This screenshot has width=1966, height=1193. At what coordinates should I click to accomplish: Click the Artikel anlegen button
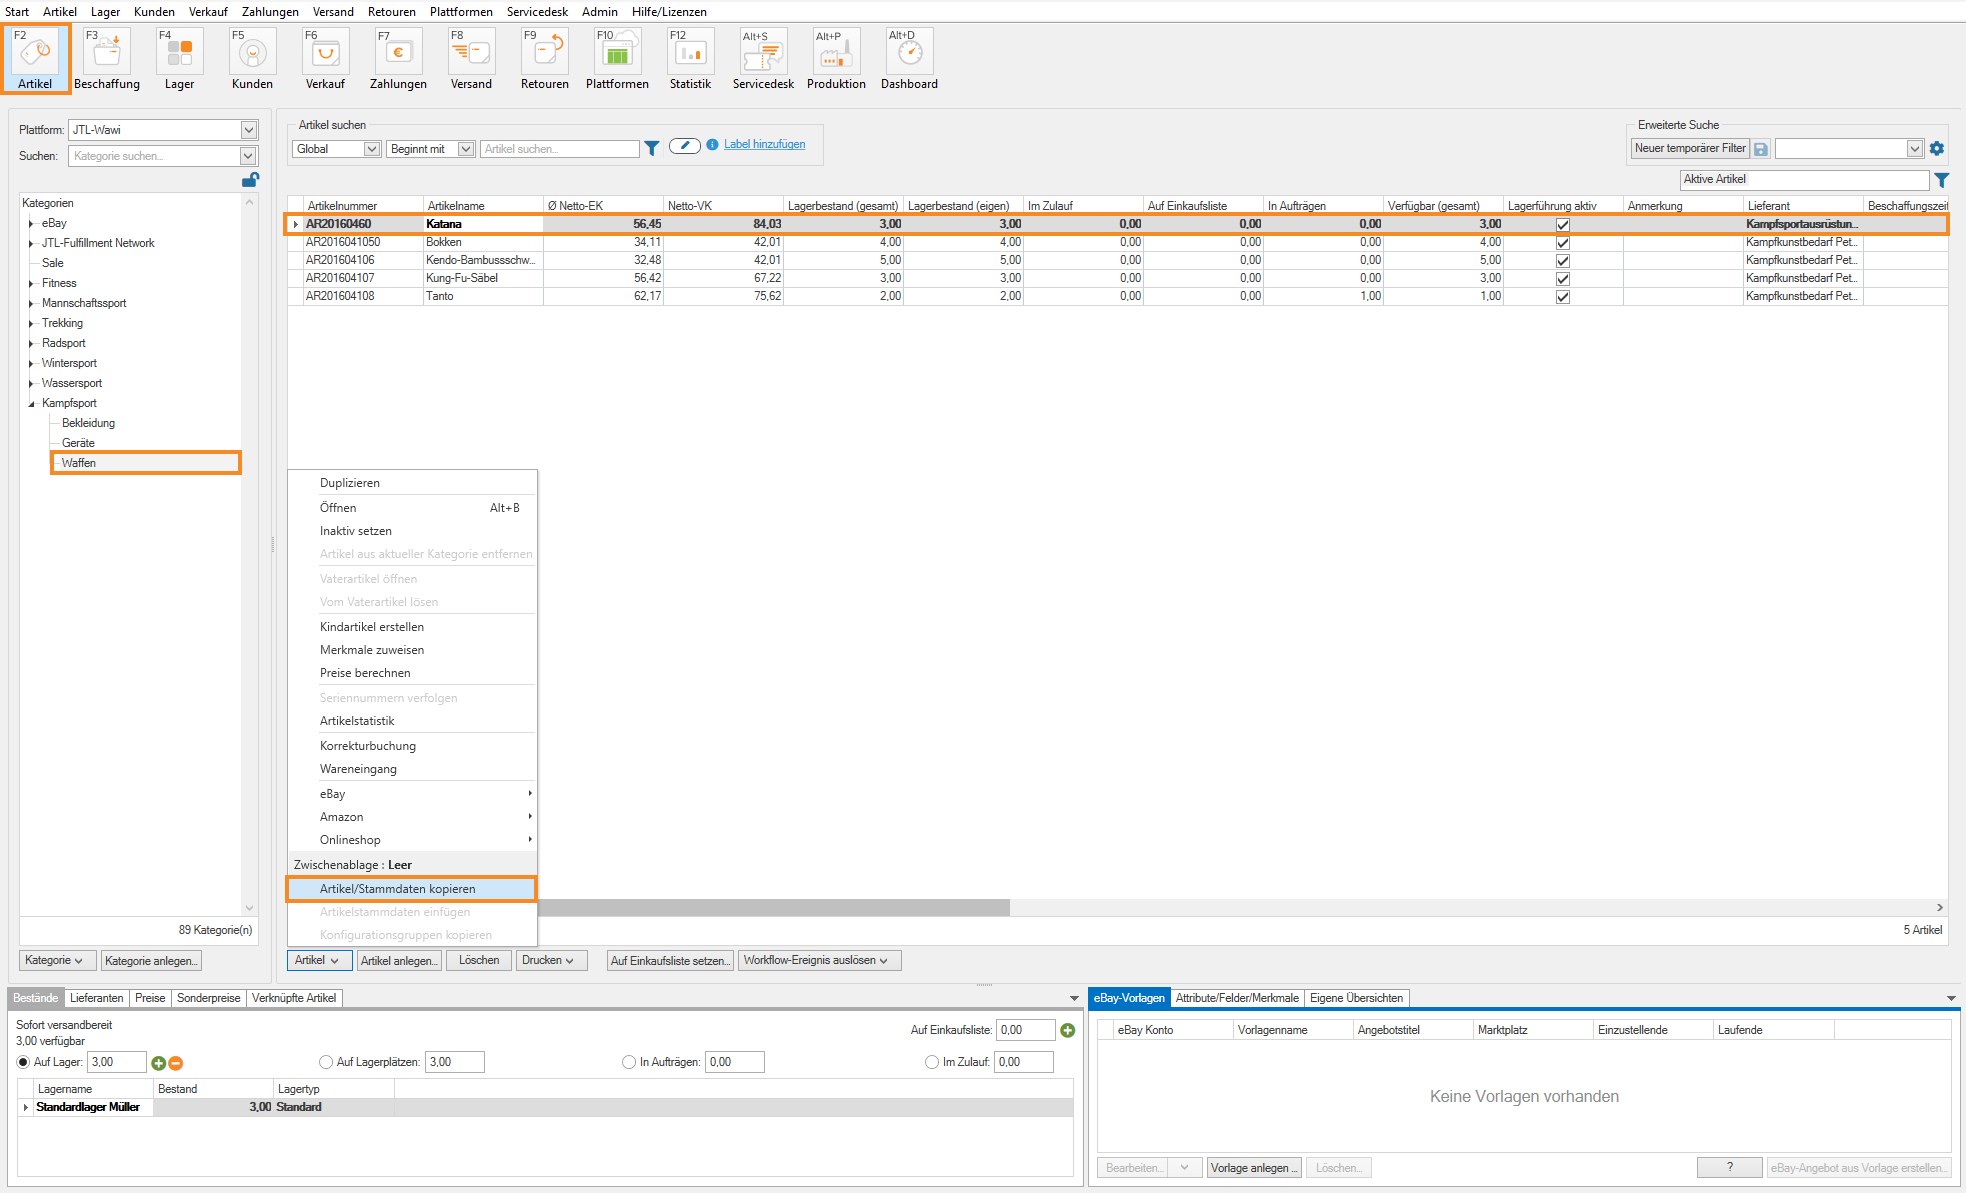pyautogui.click(x=398, y=961)
